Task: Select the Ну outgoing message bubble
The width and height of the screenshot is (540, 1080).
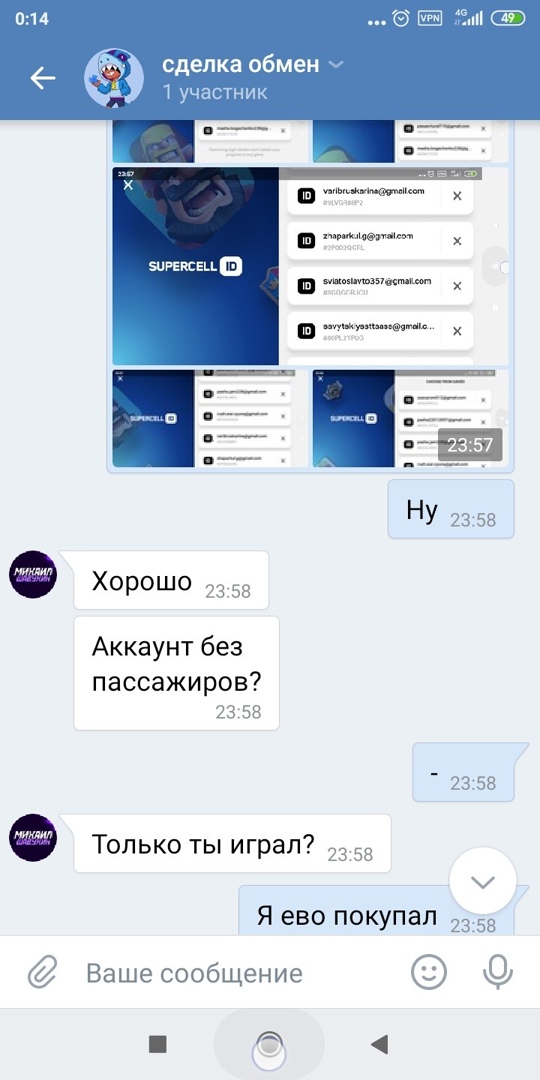Action: point(451,509)
